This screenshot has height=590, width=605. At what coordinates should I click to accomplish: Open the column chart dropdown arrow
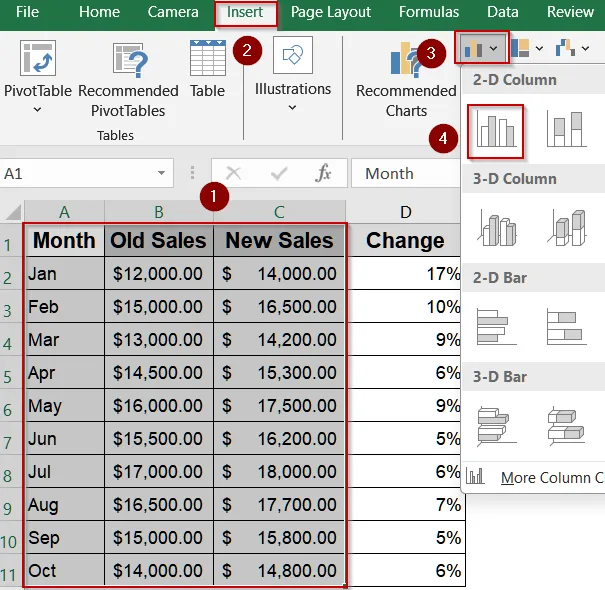point(493,49)
